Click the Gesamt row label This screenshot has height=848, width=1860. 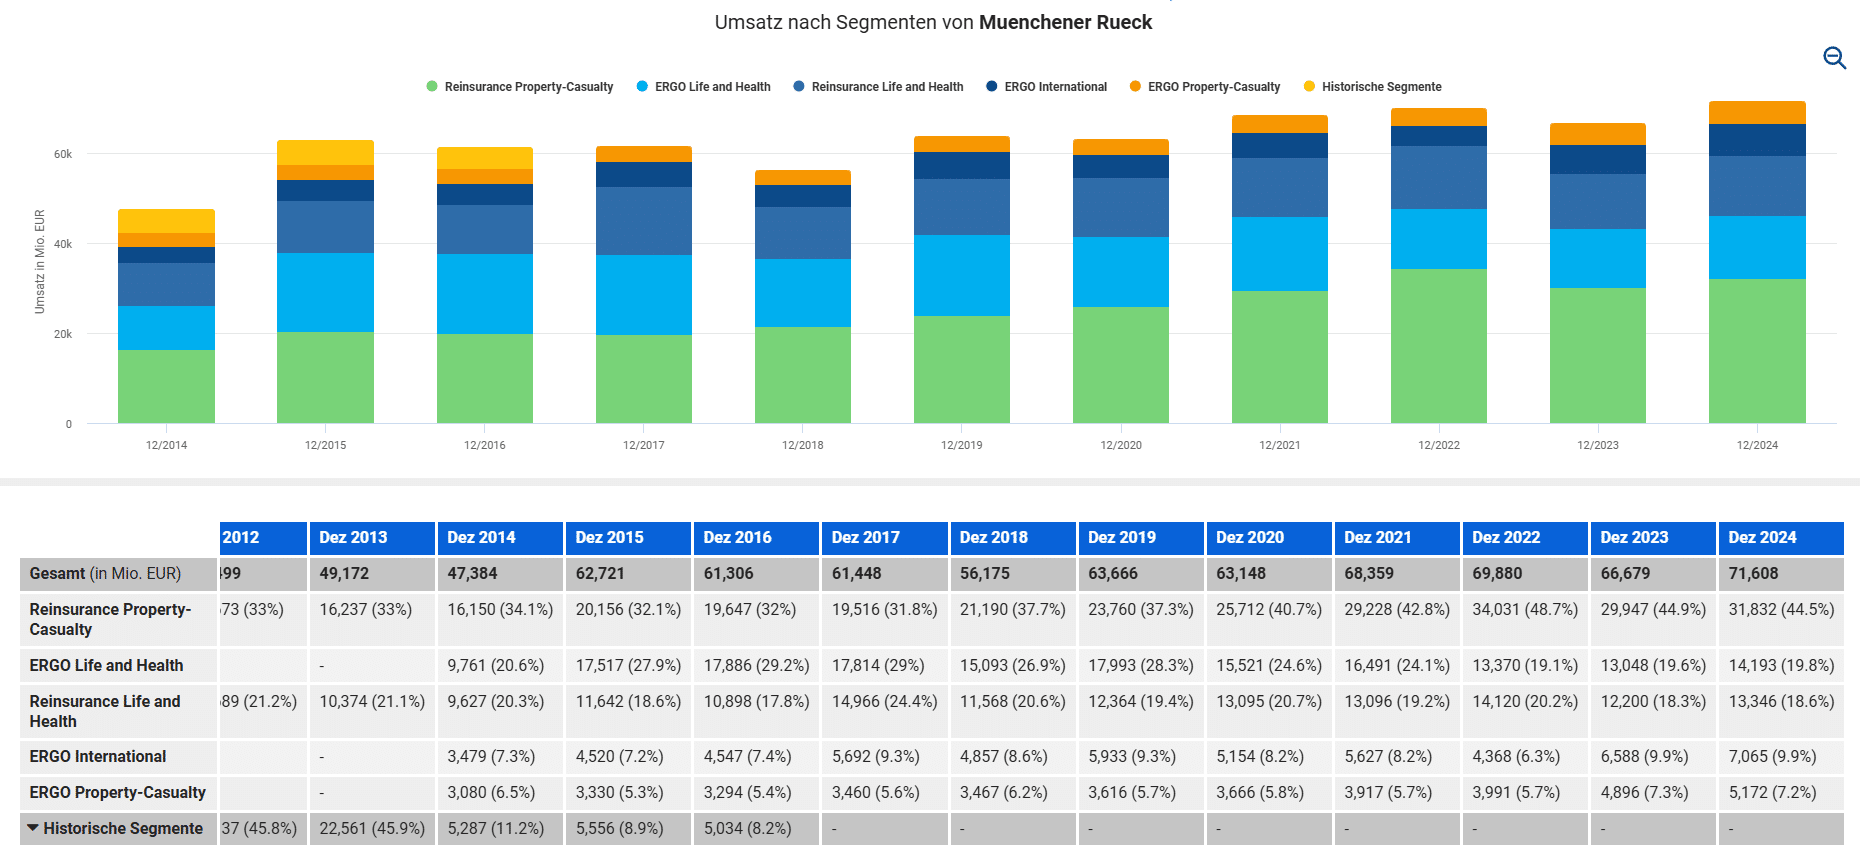105,574
